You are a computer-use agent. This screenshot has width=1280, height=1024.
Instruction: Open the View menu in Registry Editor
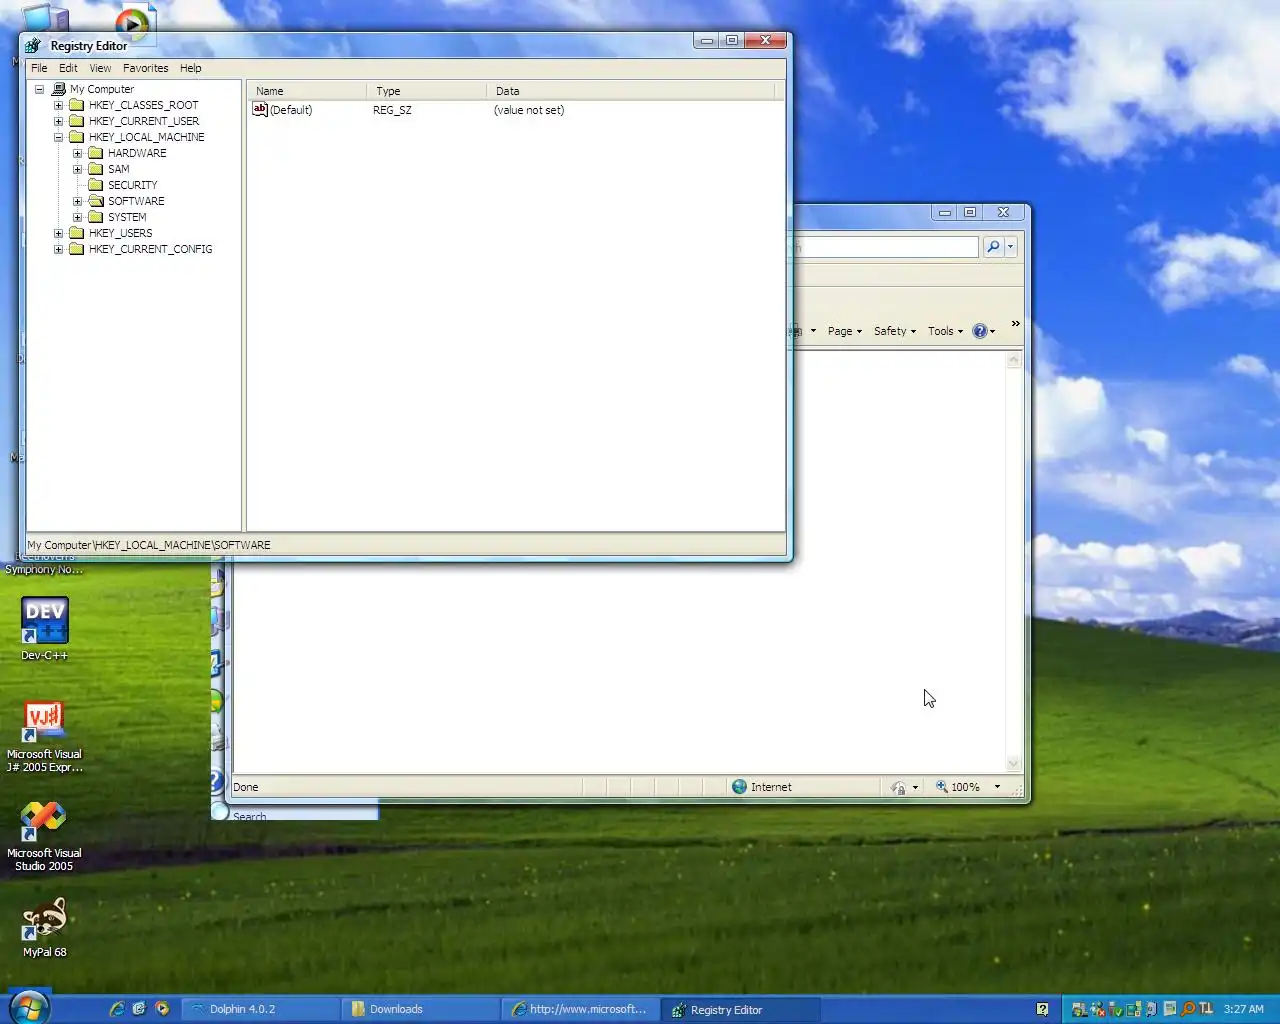[100, 68]
